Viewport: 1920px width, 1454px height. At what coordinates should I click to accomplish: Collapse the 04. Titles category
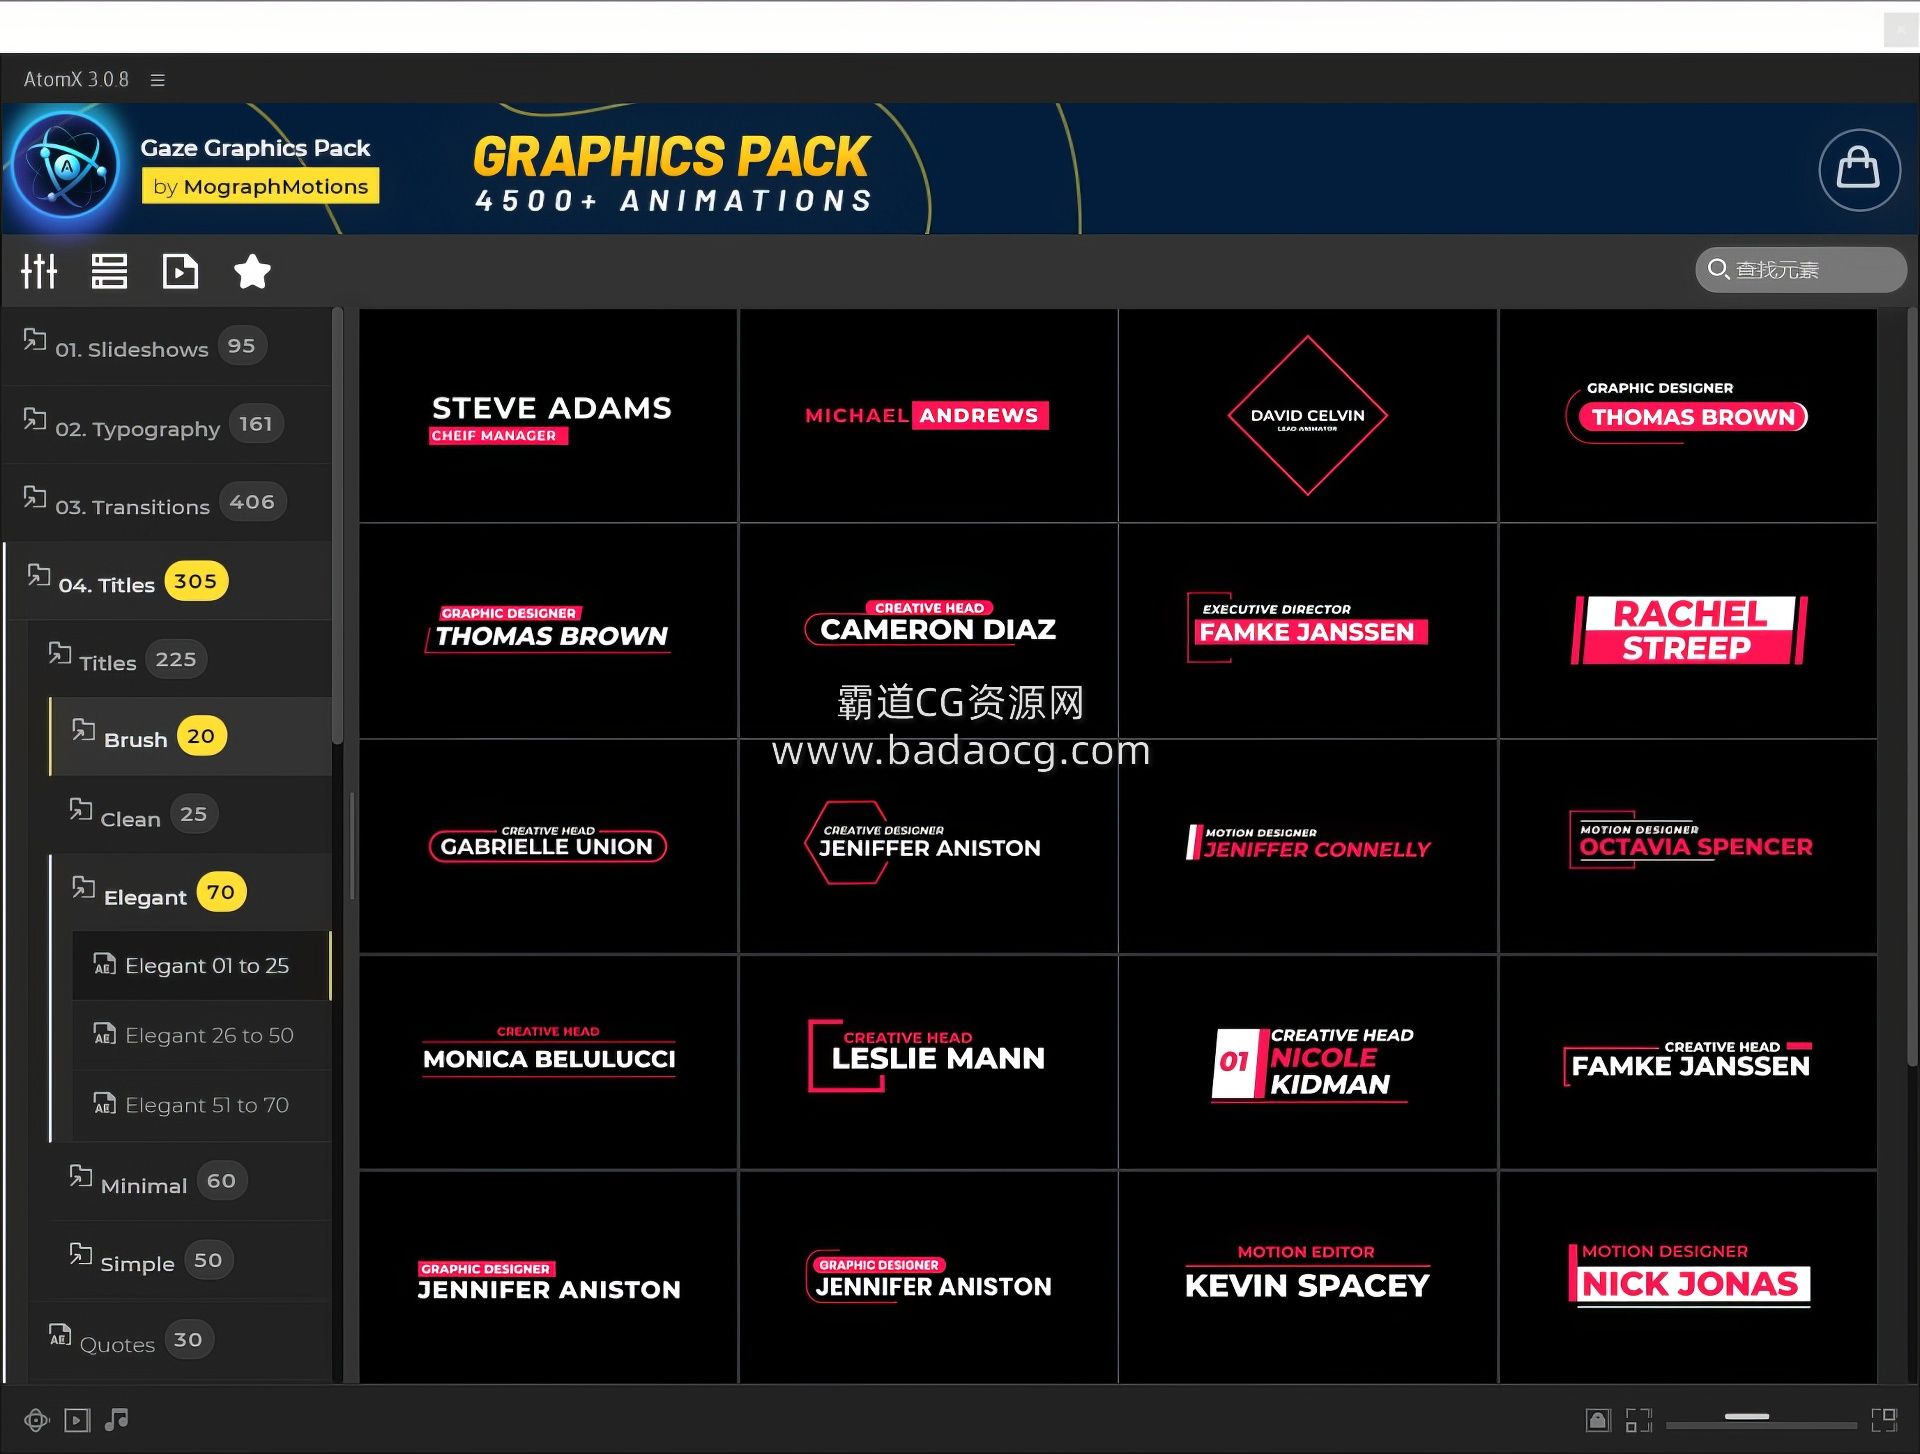pyautogui.click(x=167, y=581)
